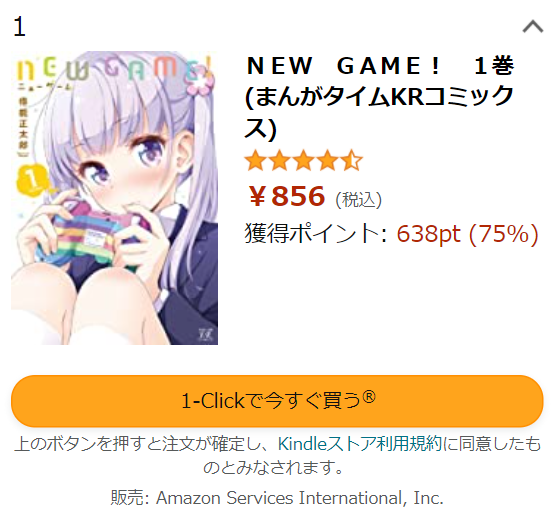Open the NEW GAME! volume 1 cover image
Image resolution: width=555 pixels, height=520 pixels.
(x=114, y=198)
